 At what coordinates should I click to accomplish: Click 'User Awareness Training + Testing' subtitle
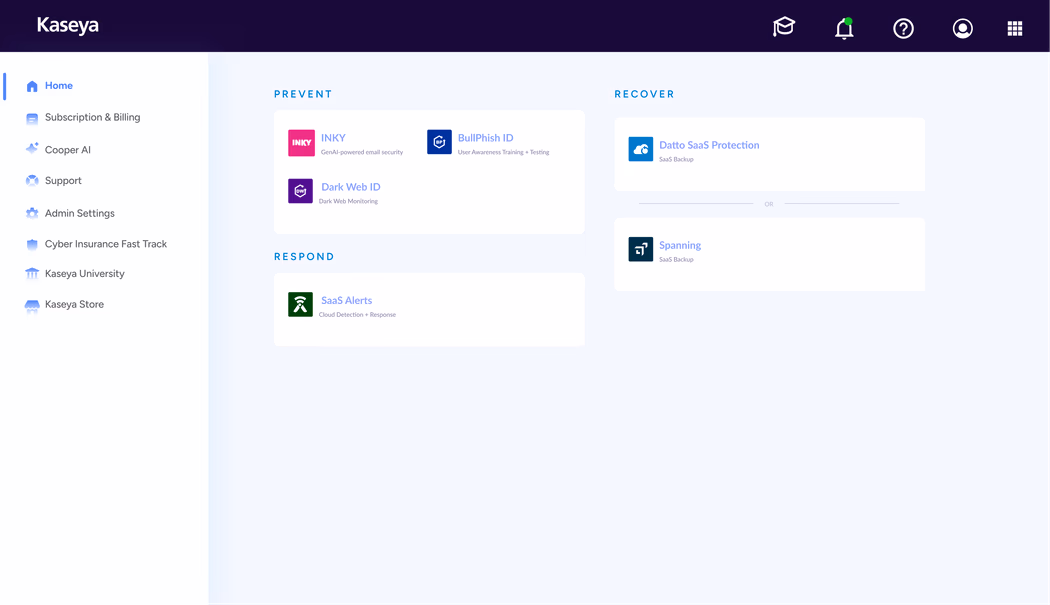tap(504, 153)
